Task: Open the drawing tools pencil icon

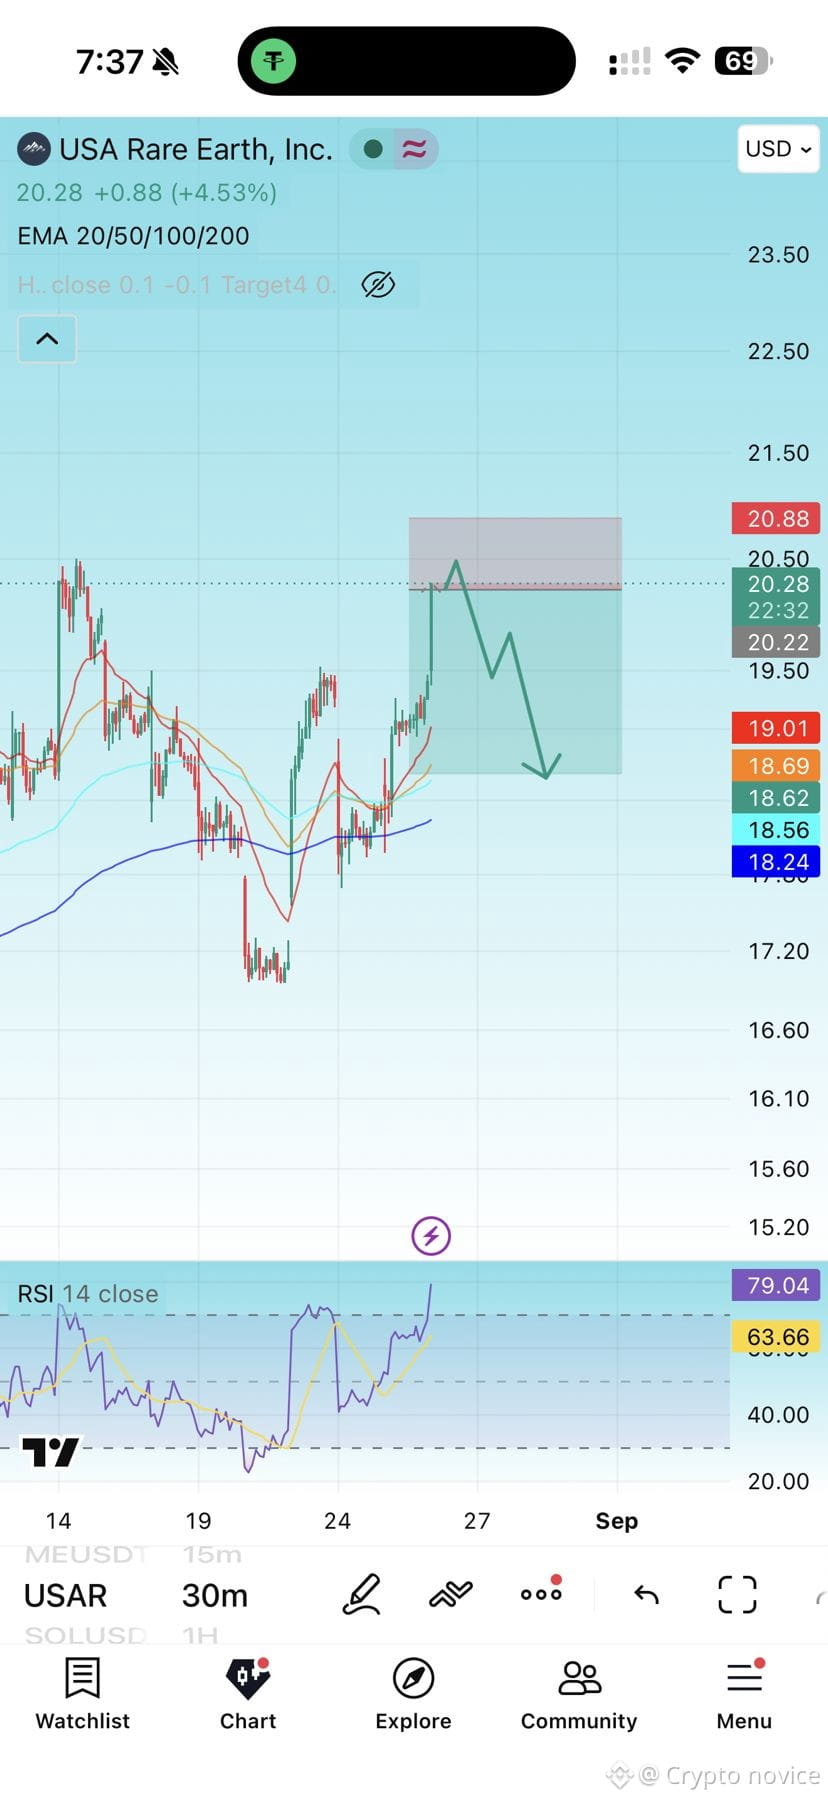Action: pos(361,1594)
